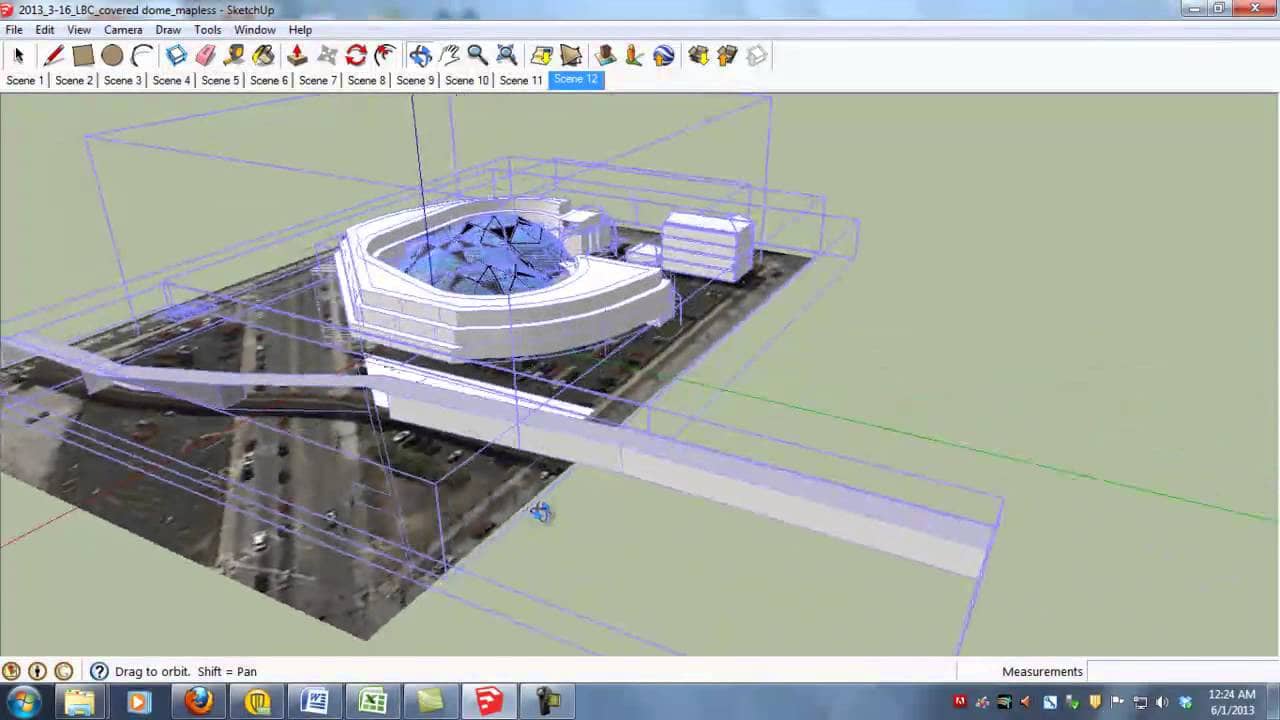Activate the Tape Measure tool
The image size is (1280, 720).
coord(235,56)
